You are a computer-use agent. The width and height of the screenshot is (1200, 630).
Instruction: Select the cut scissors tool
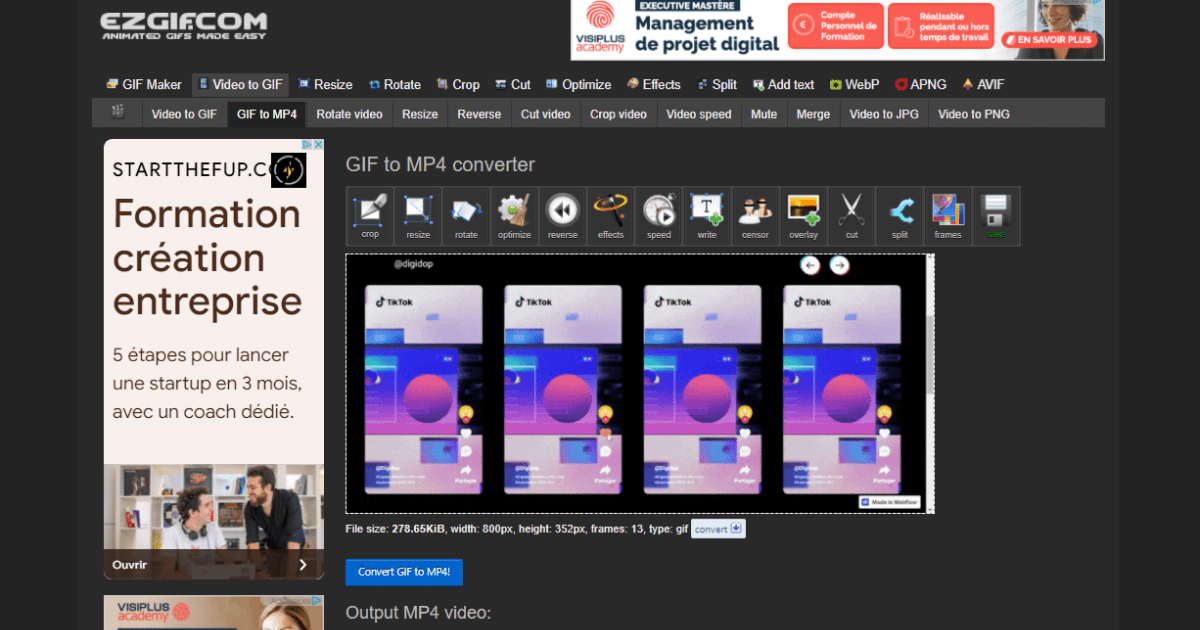[x=851, y=216]
